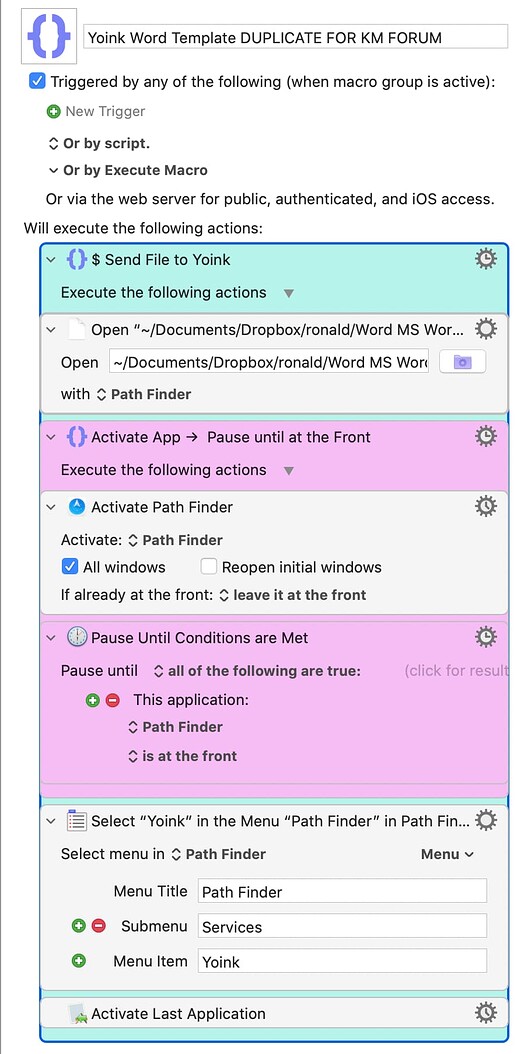
Task: Remove the Submenu row with red minus
Action: pos(98,926)
